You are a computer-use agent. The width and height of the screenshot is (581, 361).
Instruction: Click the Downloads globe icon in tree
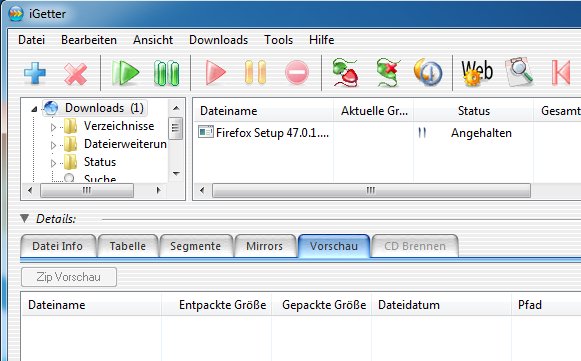51,107
